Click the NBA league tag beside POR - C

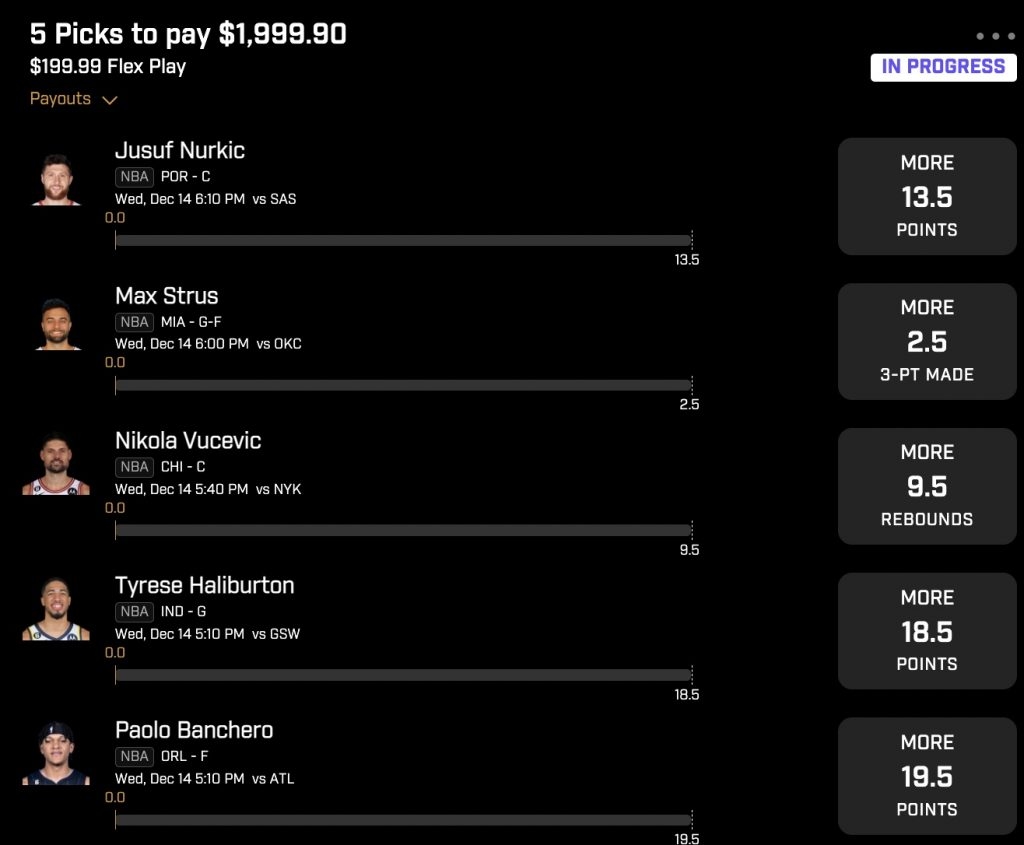(x=135, y=177)
